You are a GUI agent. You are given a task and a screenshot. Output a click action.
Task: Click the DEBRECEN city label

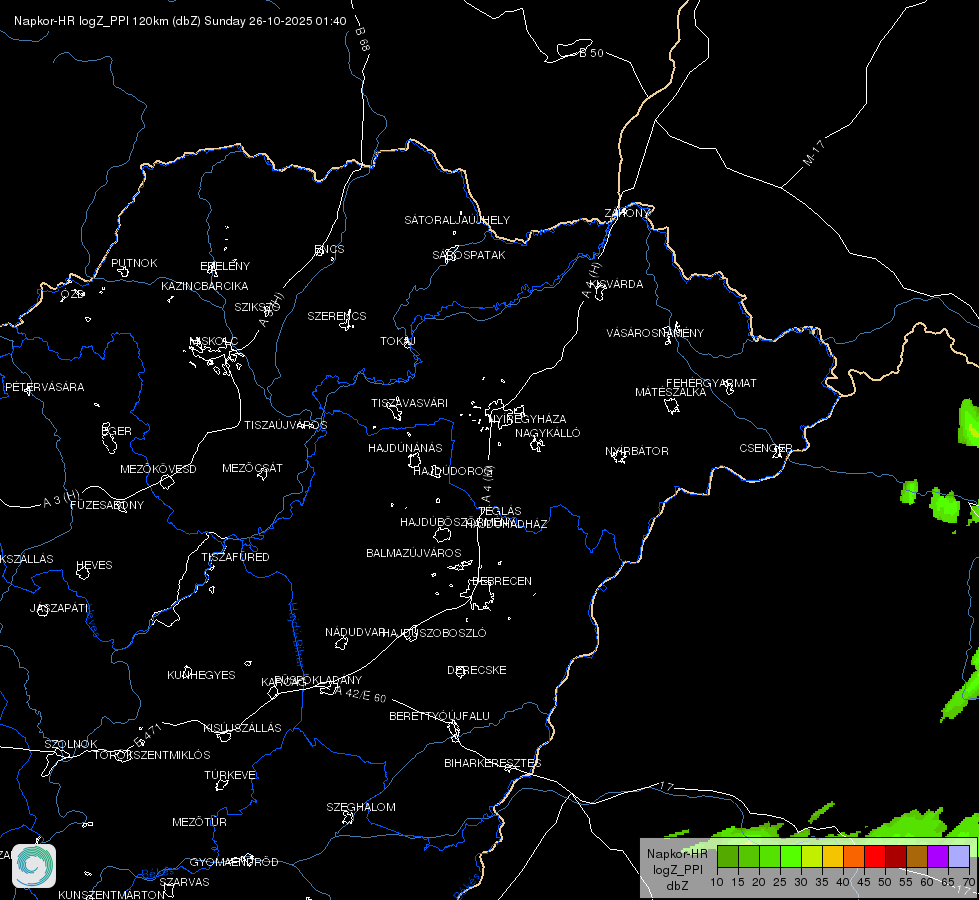(x=502, y=581)
